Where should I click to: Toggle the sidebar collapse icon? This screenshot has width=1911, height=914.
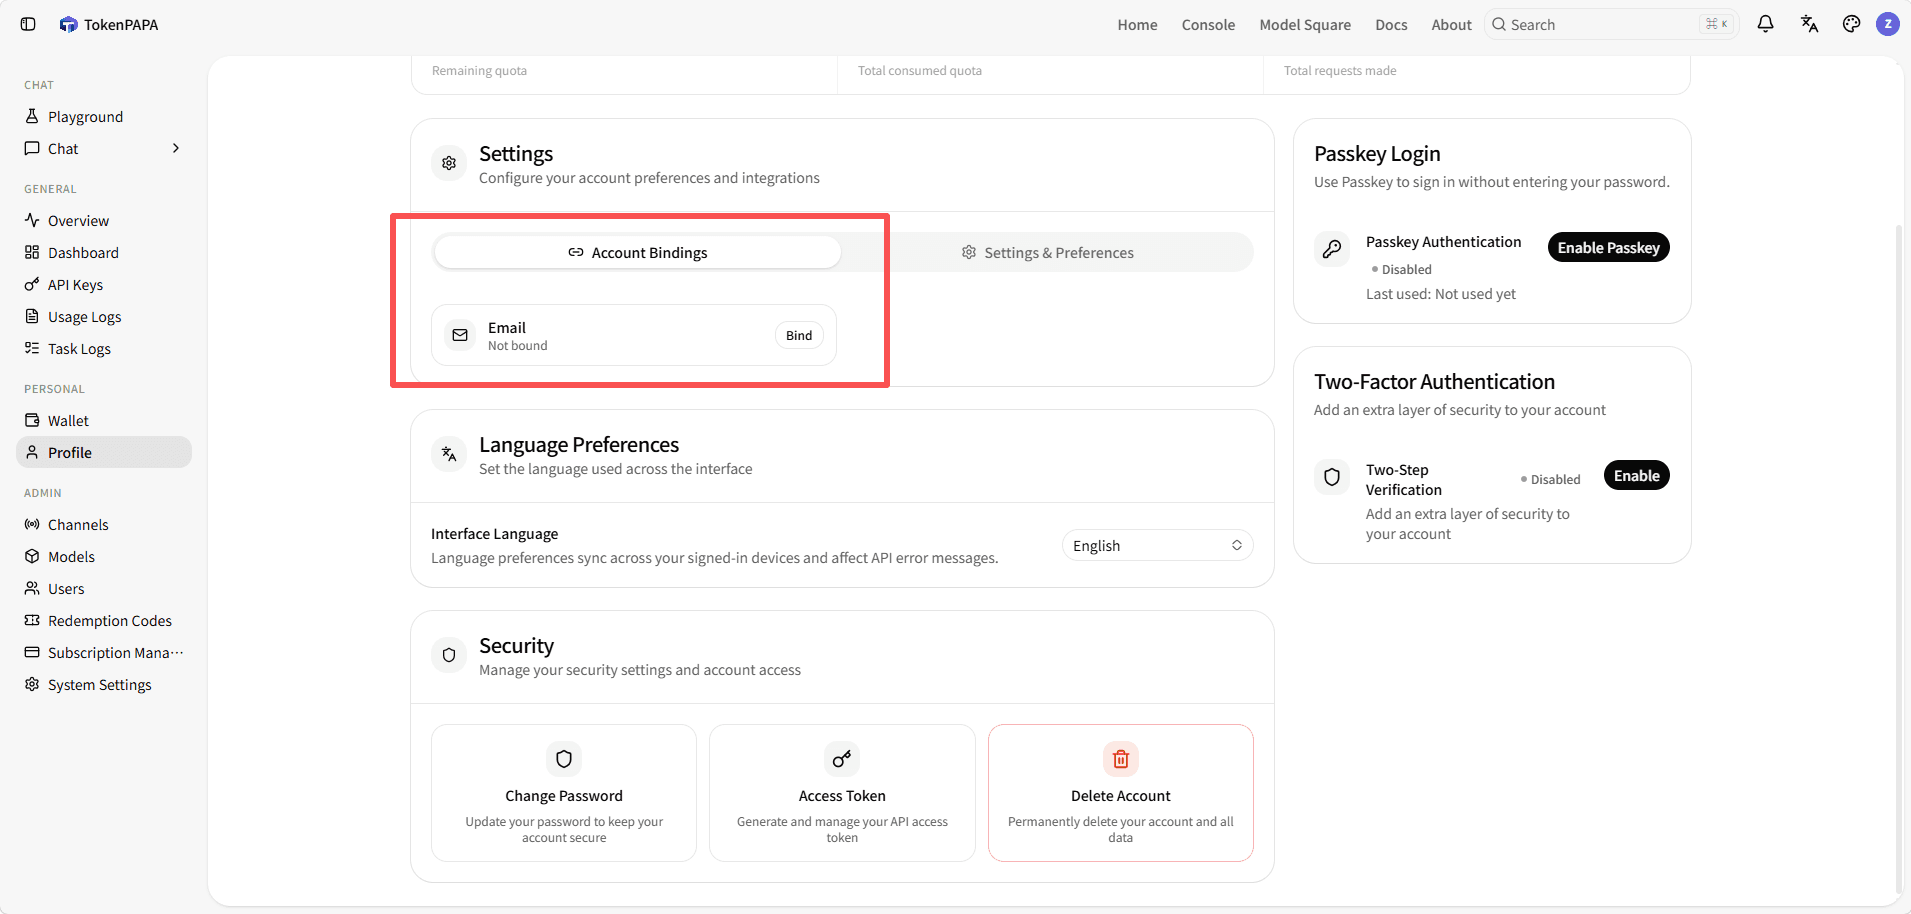click(28, 24)
